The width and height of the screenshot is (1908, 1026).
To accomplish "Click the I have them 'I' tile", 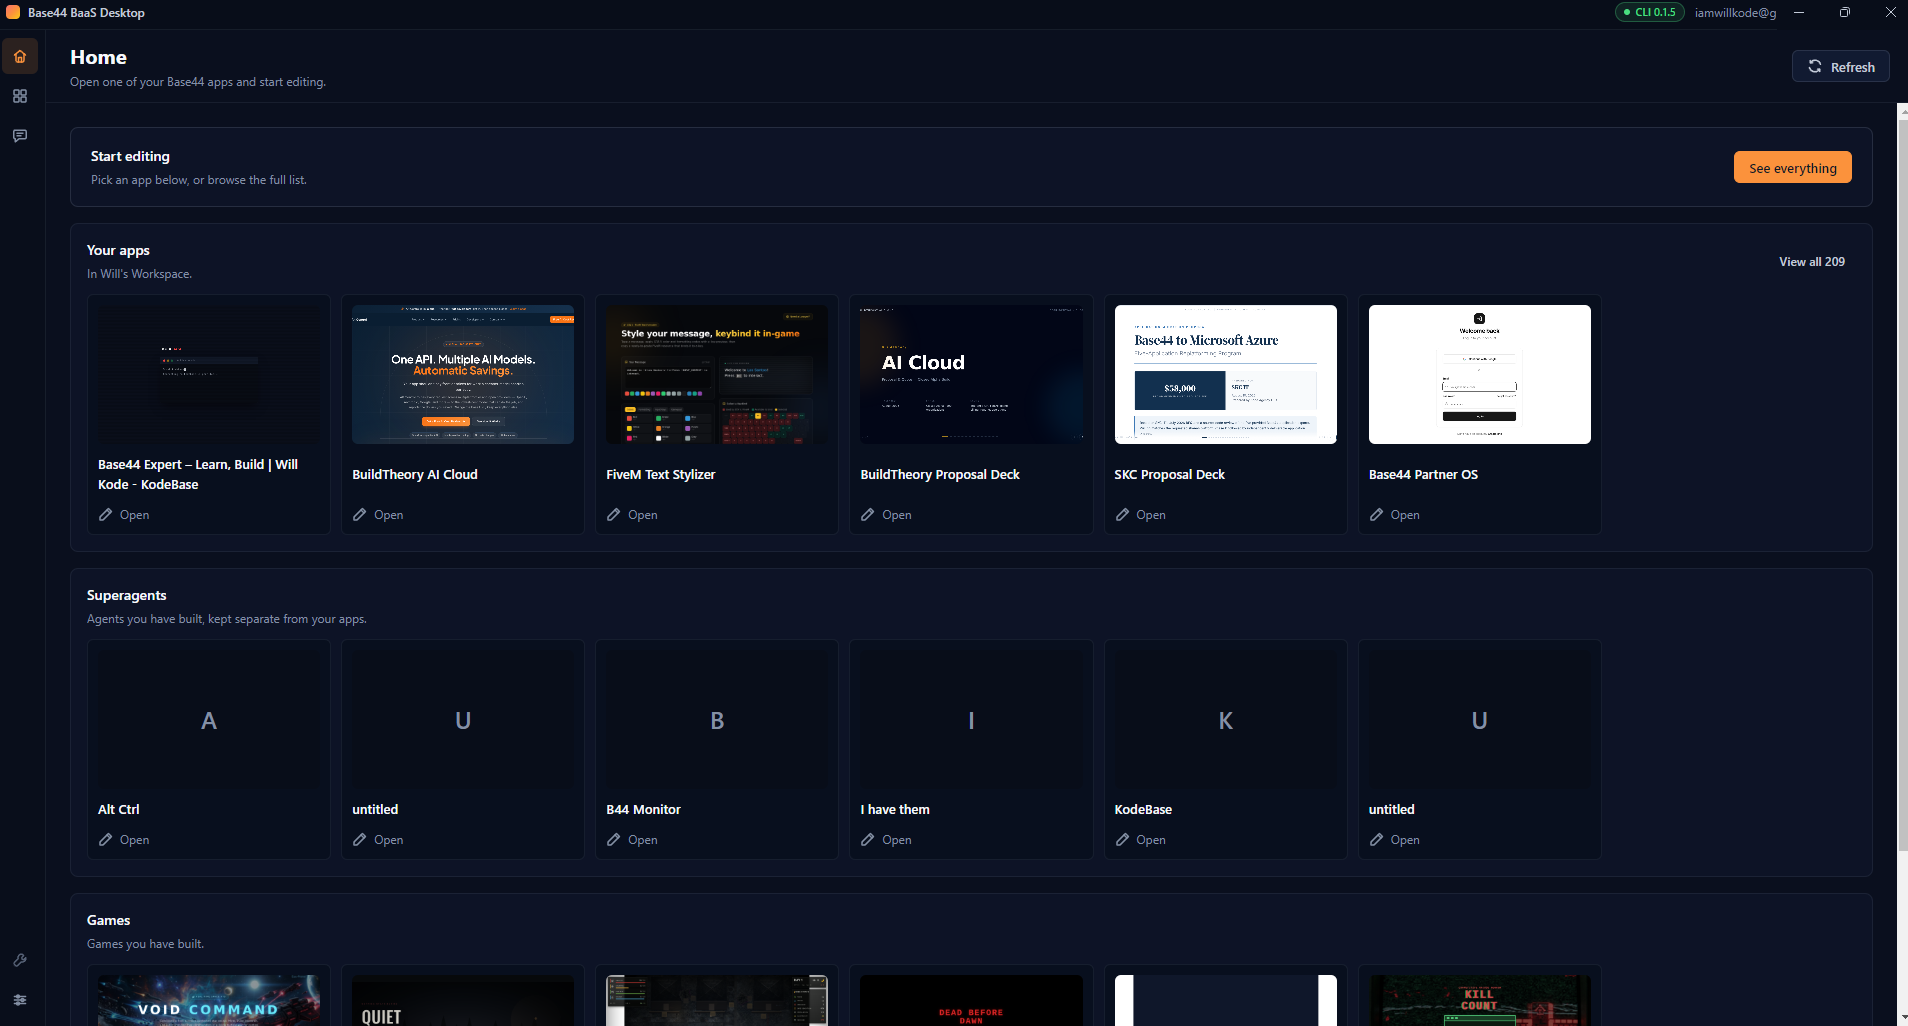I will click(x=971, y=720).
